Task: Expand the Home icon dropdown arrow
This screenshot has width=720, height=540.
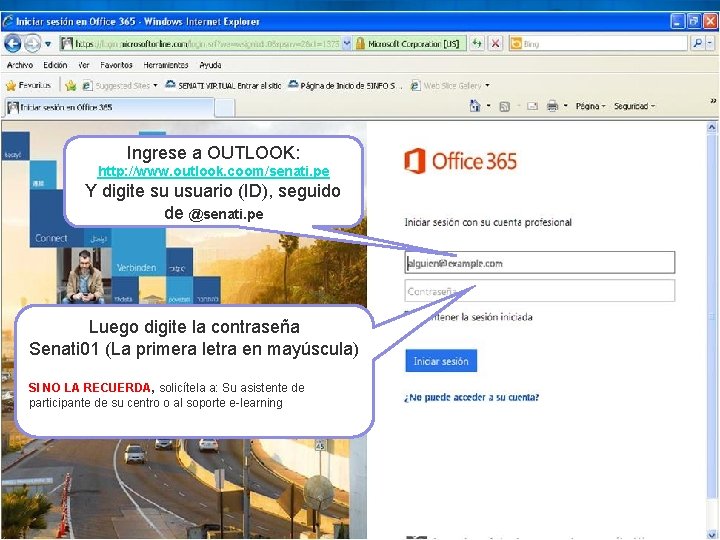Action: (489, 106)
